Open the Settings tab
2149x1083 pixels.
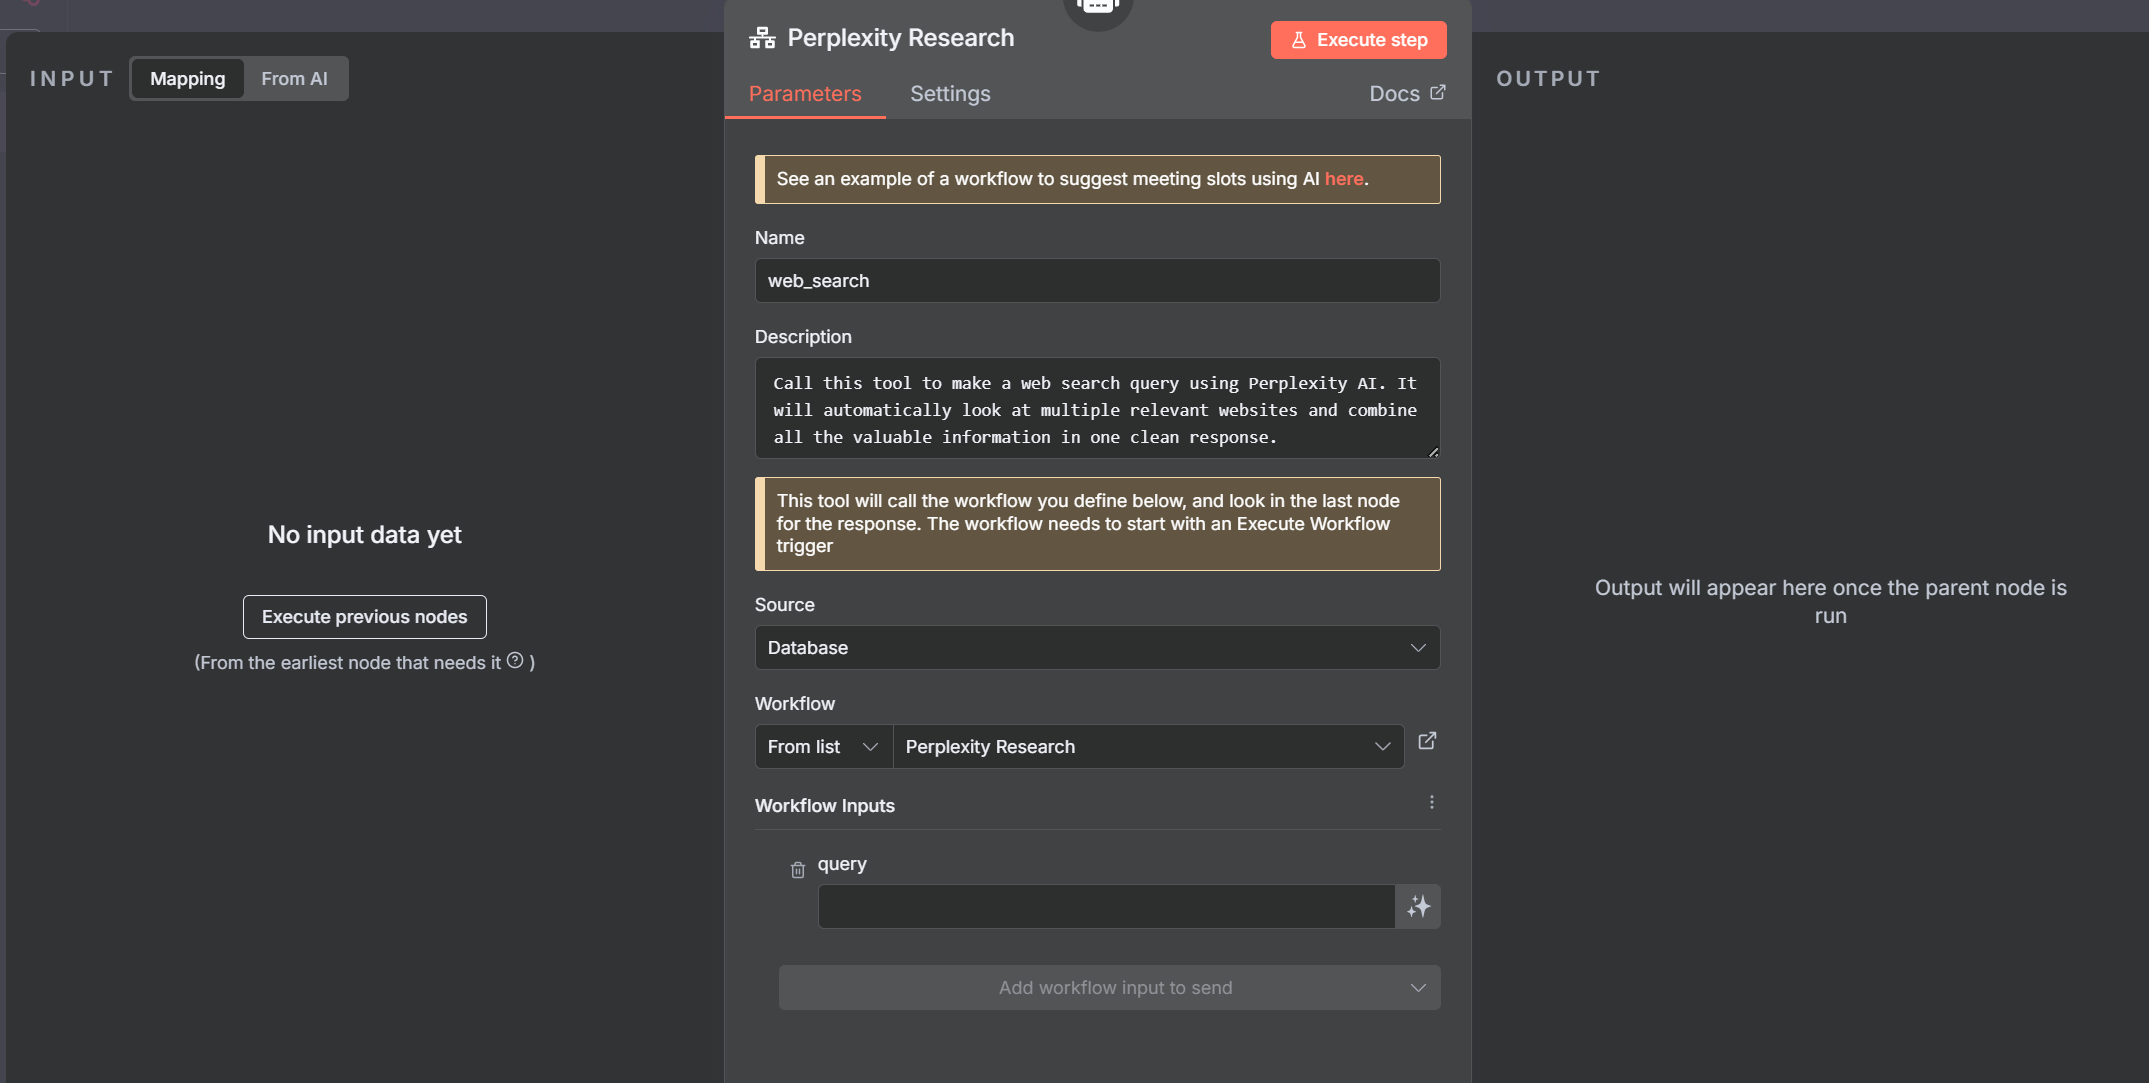pyautogui.click(x=950, y=94)
